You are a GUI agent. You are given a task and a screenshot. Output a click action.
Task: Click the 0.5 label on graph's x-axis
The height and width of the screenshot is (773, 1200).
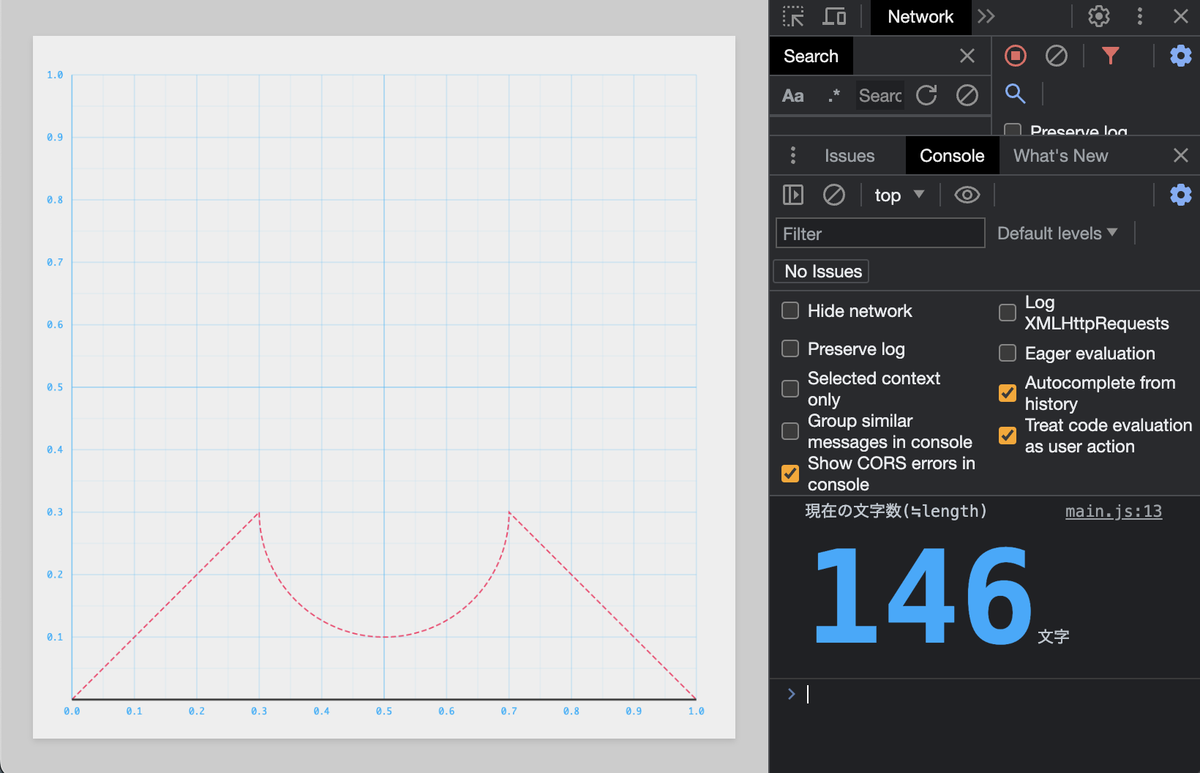point(384,711)
